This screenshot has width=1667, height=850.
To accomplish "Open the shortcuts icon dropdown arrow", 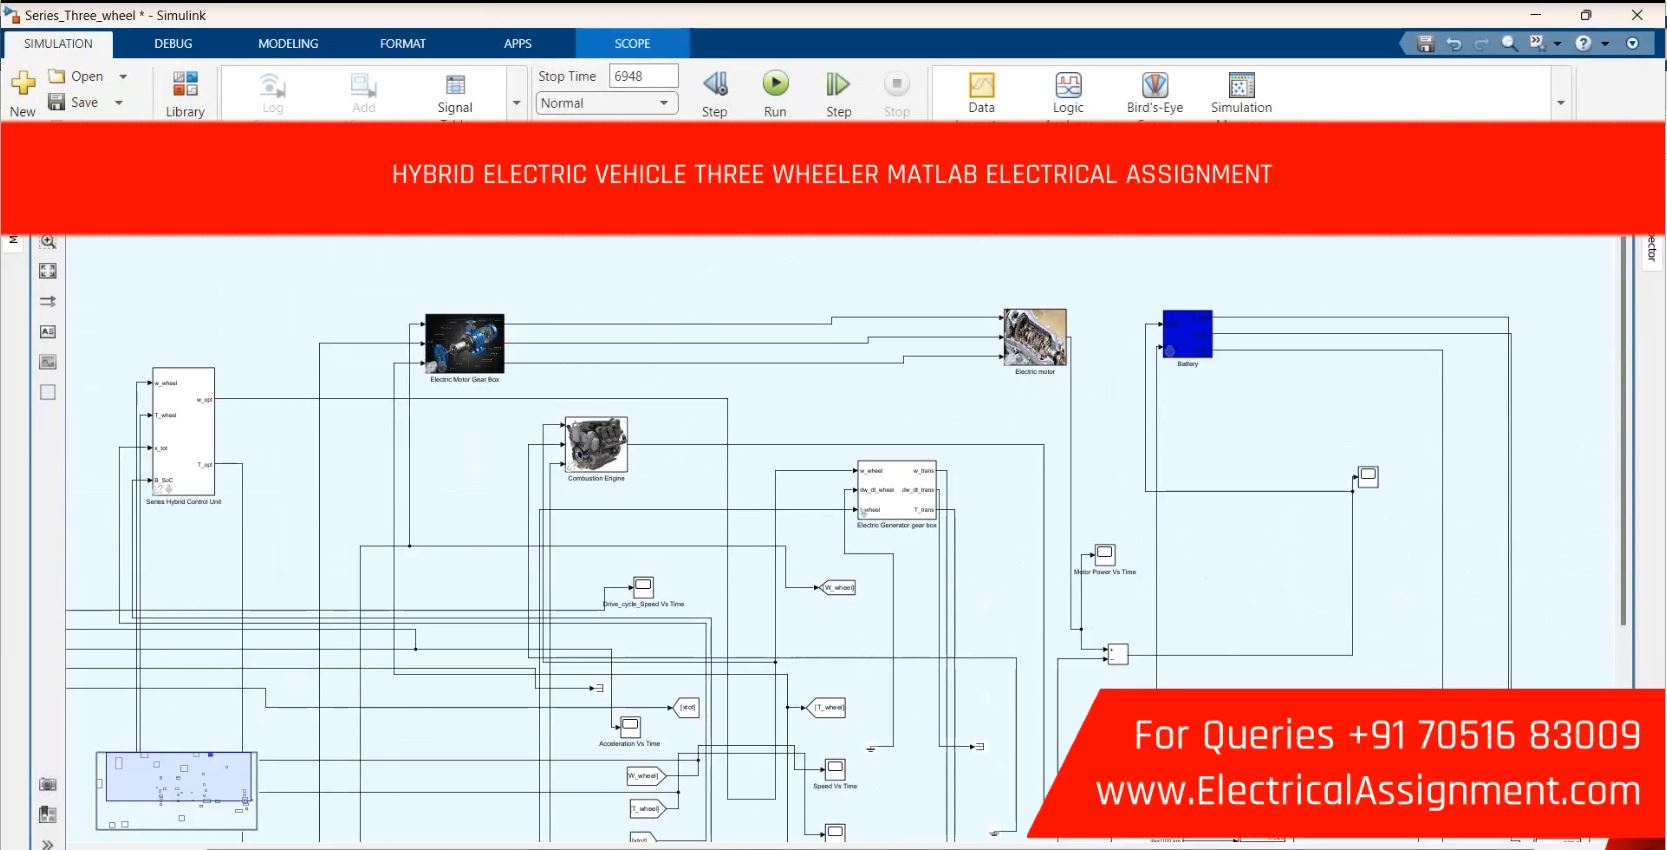I will tap(1557, 43).
